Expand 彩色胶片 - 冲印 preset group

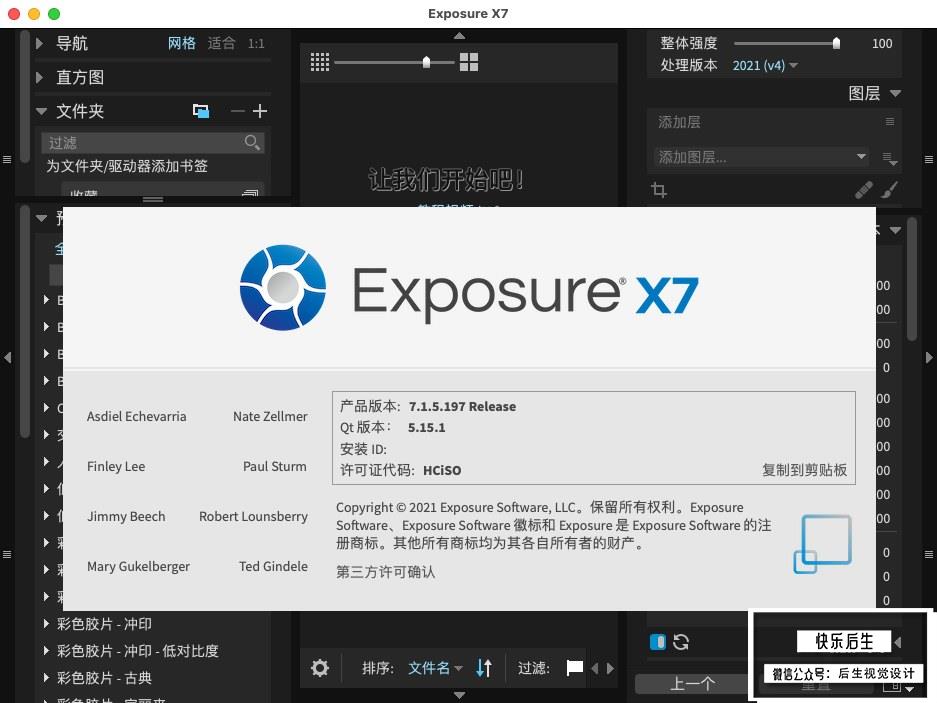tap(46, 623)
